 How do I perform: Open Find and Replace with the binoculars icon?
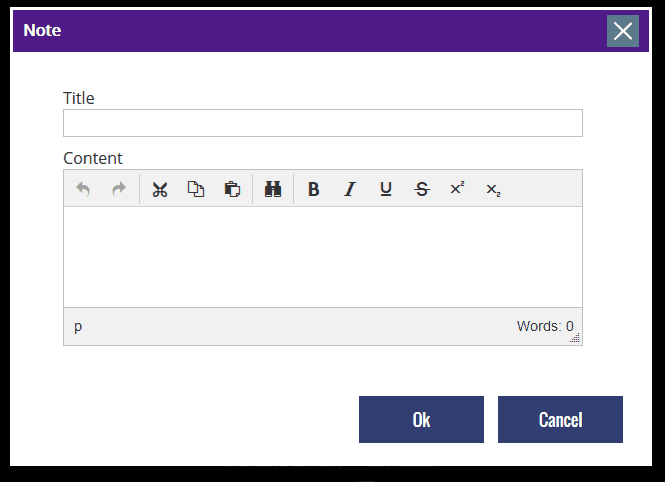click(x=273, y=189)
